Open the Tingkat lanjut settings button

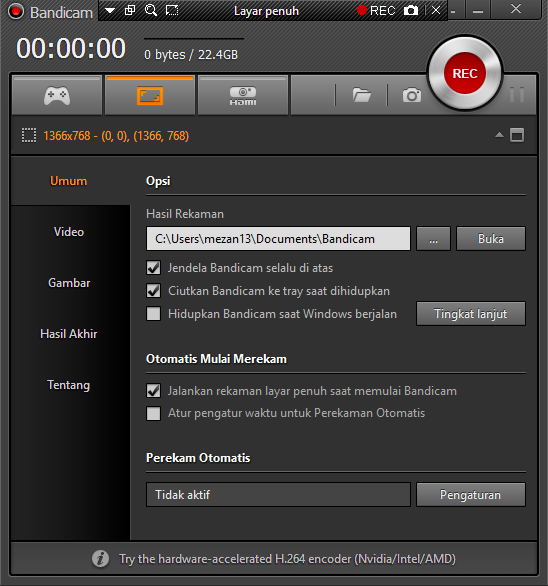(x=471, y=314)
